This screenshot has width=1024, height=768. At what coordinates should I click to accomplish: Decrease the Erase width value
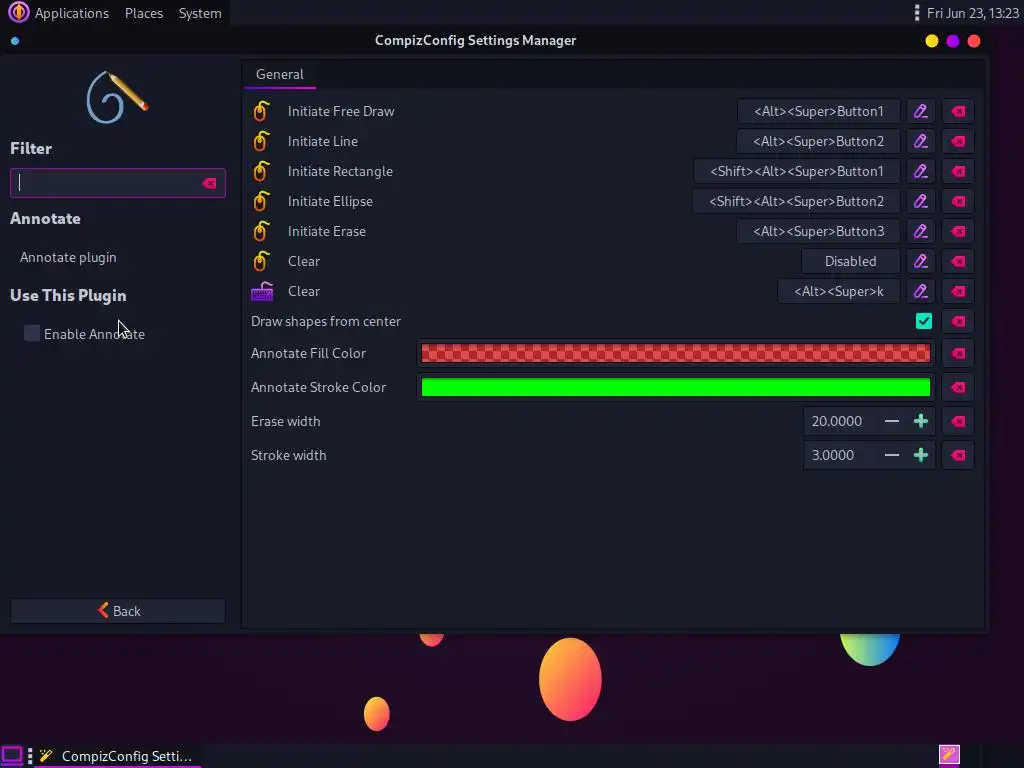point(891,421)
